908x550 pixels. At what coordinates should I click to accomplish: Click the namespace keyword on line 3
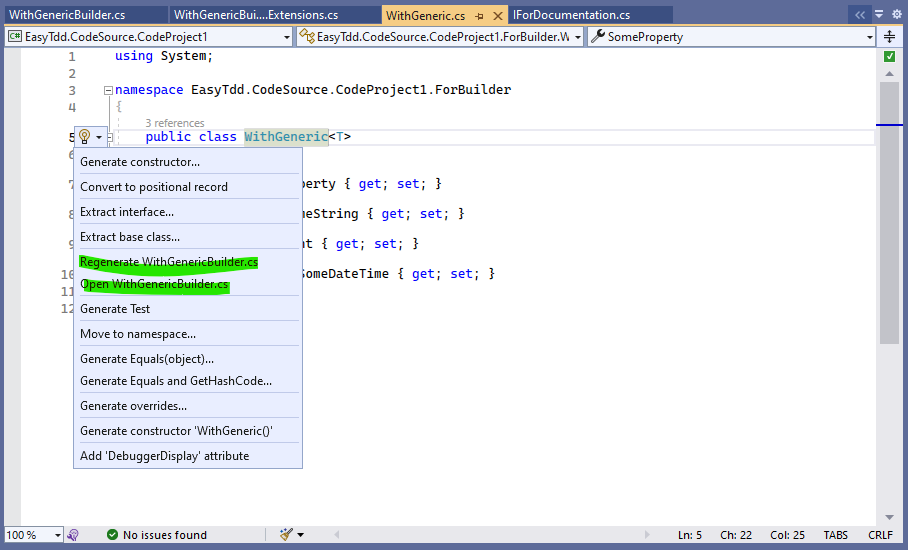tap(149, 90)
